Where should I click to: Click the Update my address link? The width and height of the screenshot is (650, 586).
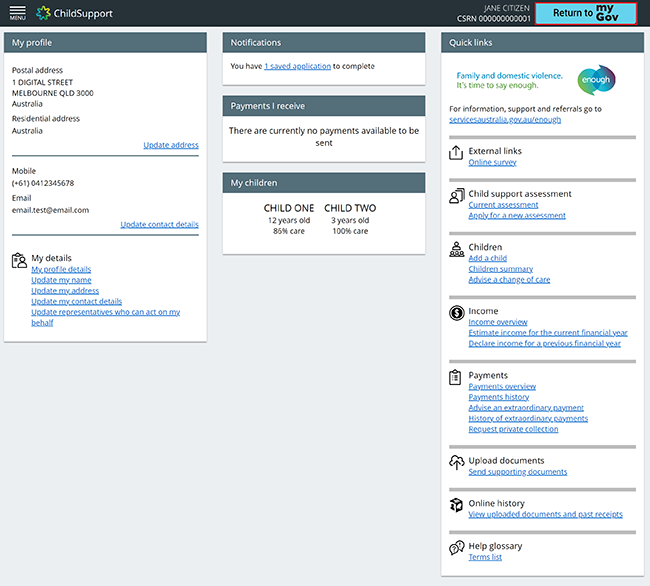coord(65,291)
